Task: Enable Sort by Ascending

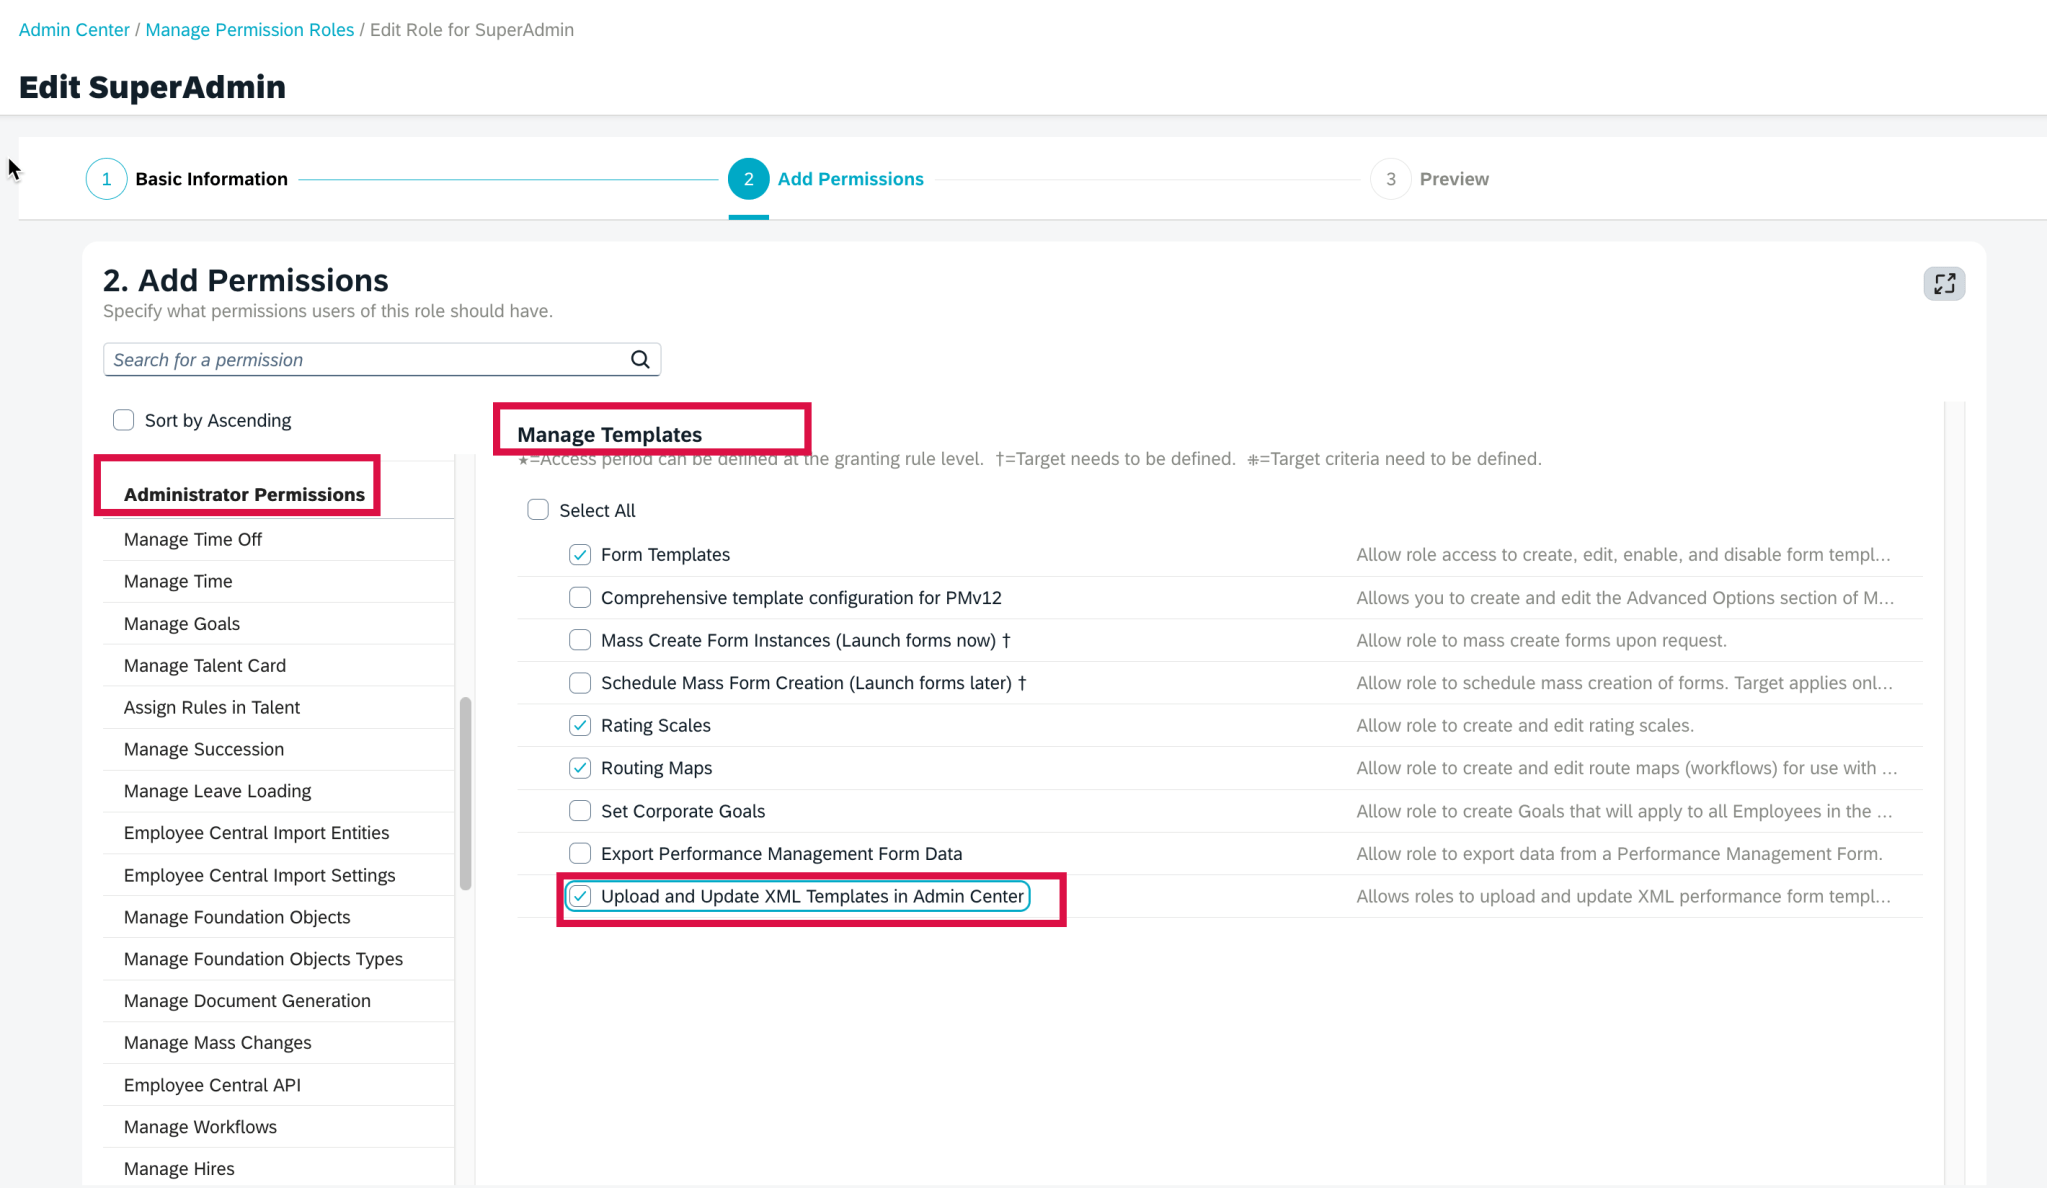Action: 122,419
